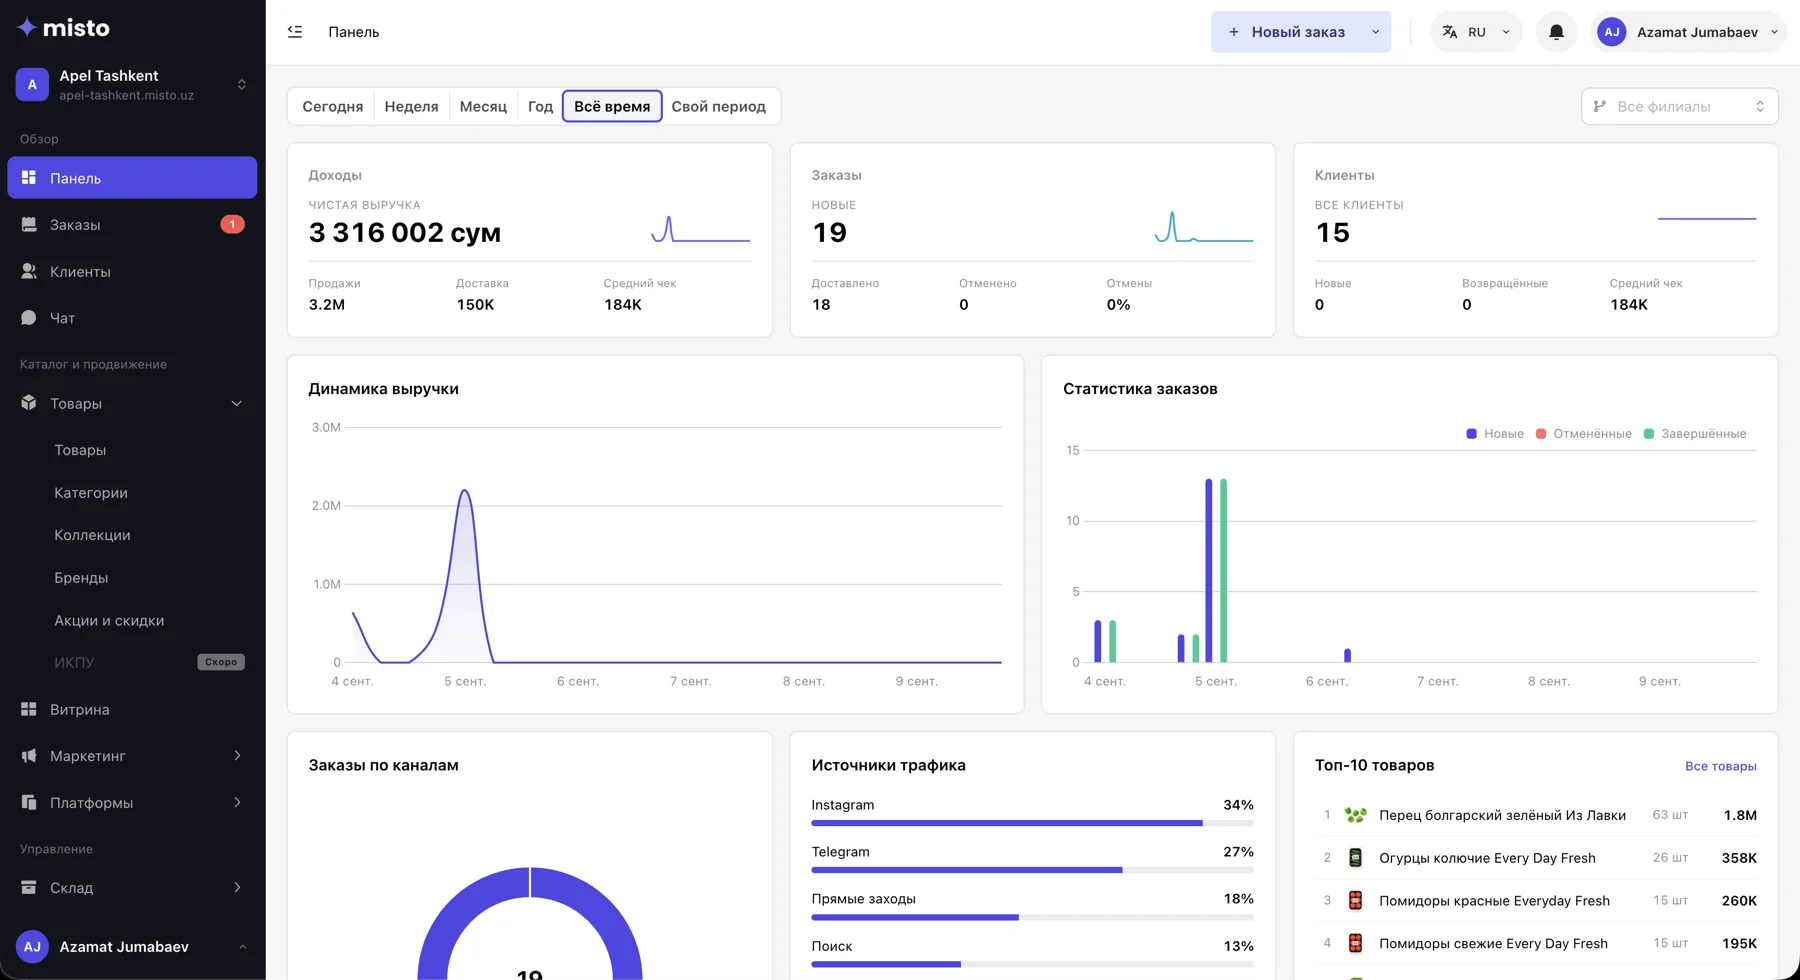Viewport: 1800px width, 980px height.
Task: Expand the Платформы sidebar section
Action: [237, 802]
